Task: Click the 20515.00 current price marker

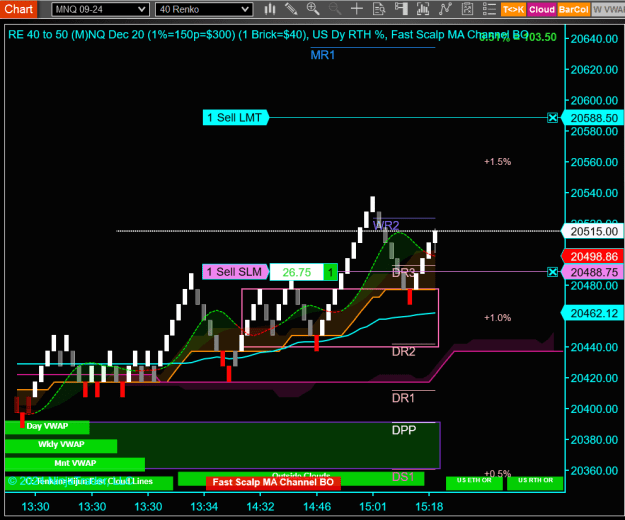Action: point(593,232)
